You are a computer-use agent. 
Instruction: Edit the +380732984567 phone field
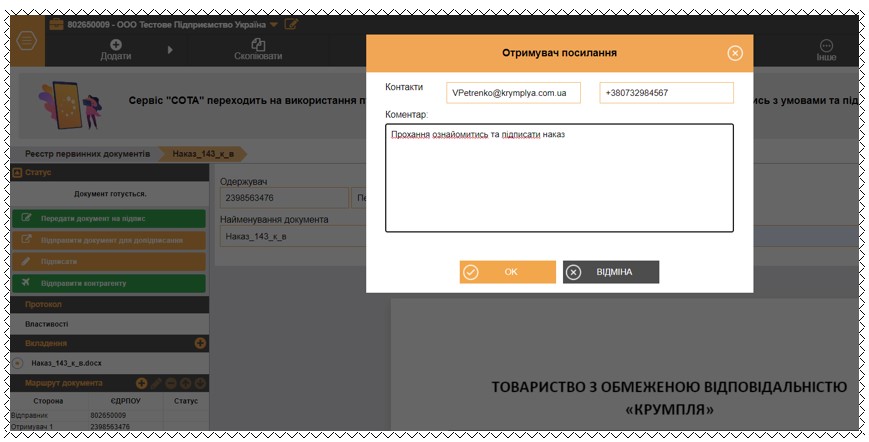[x=666, y=93]
